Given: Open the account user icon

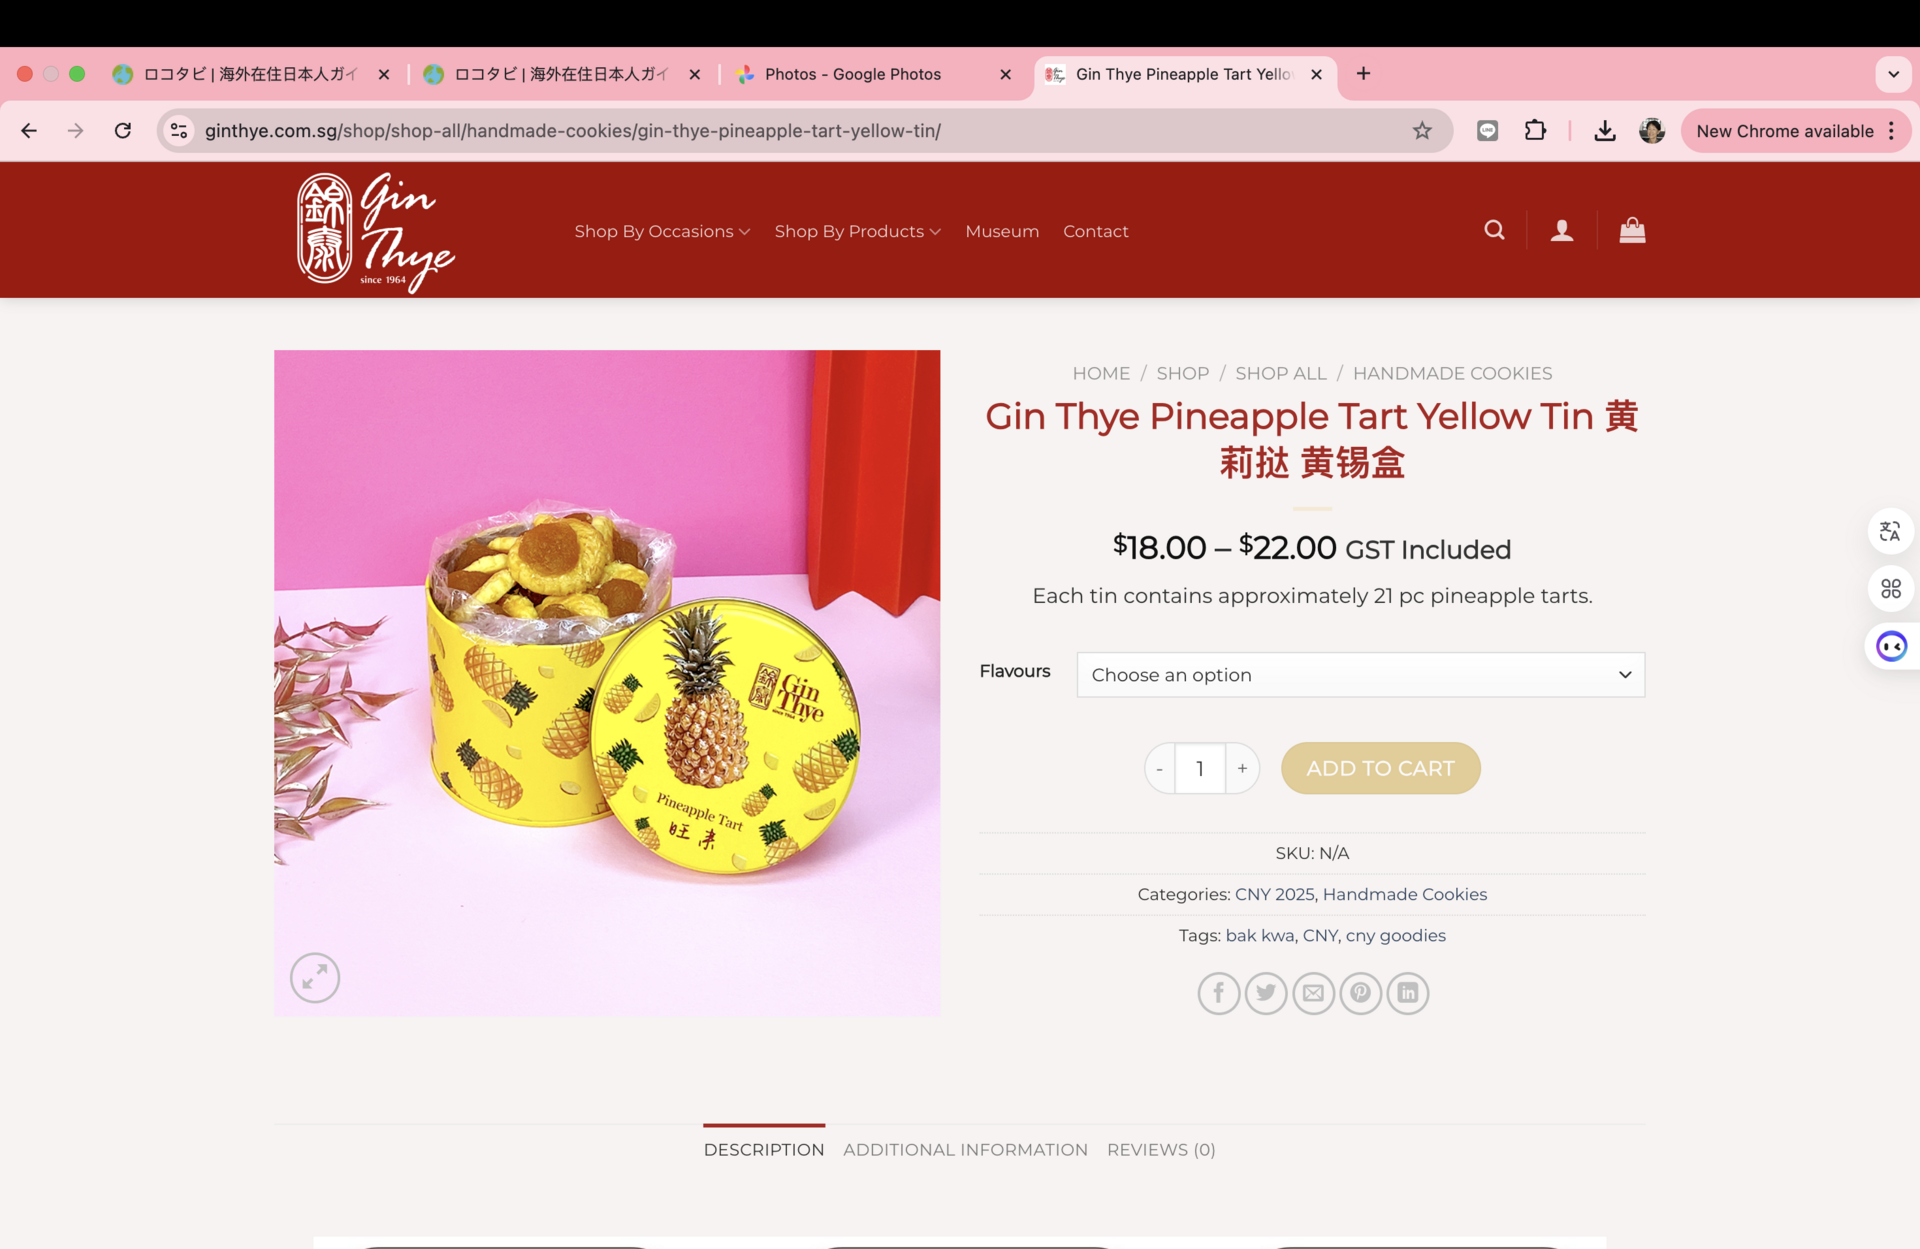Looking at the screenshot, I should pos(1562,231).
